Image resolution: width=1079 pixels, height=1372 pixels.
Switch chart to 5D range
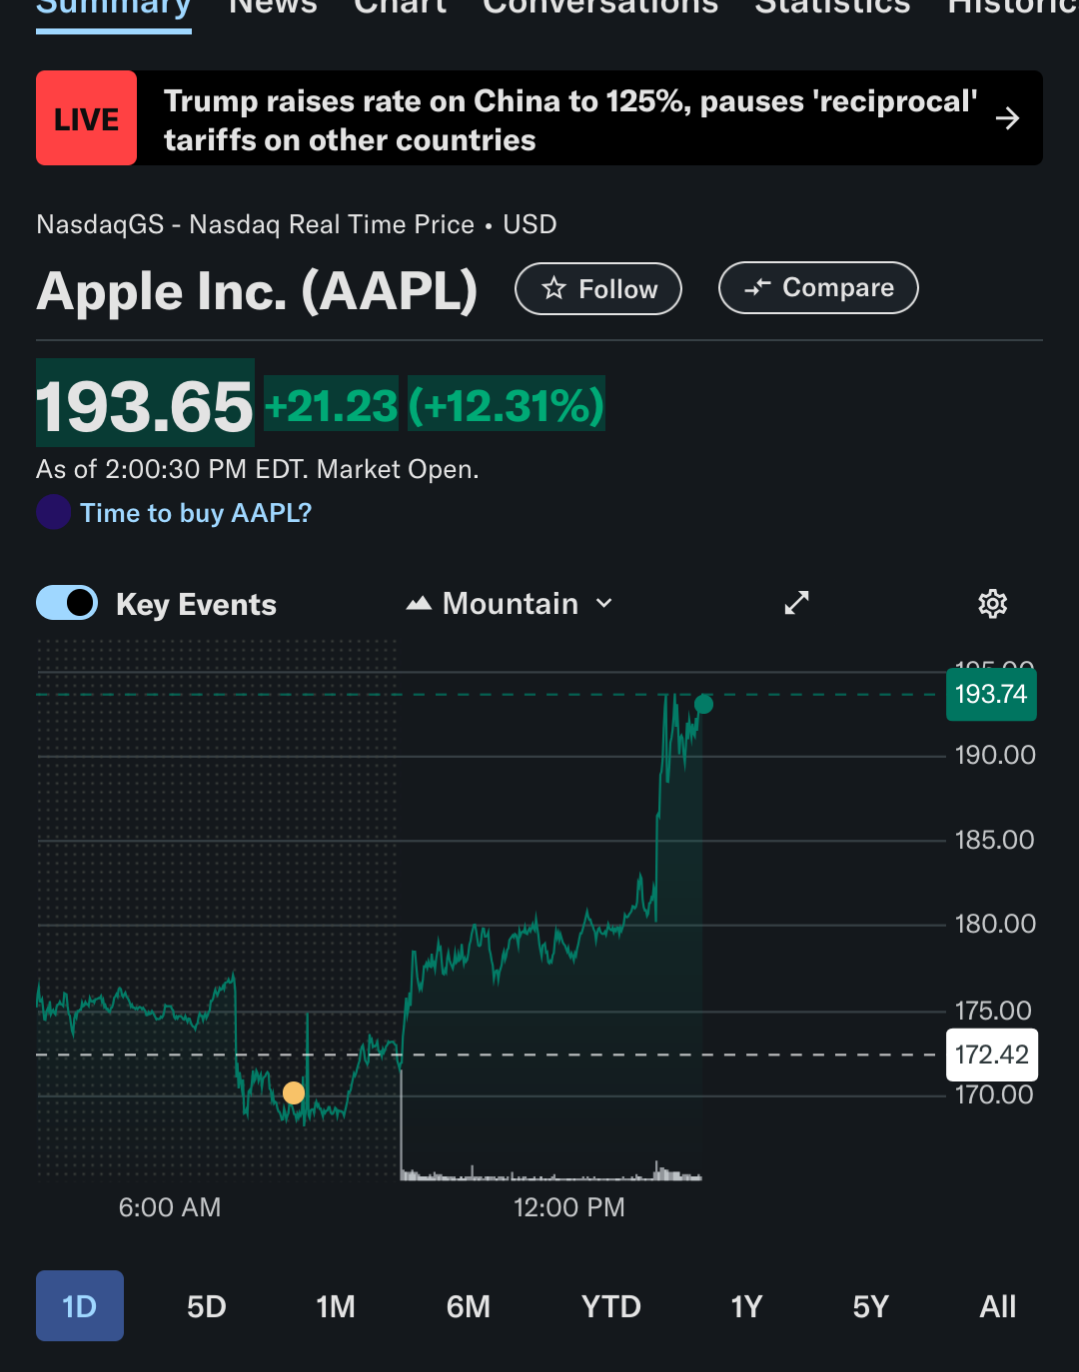[x=207, y=1306]
